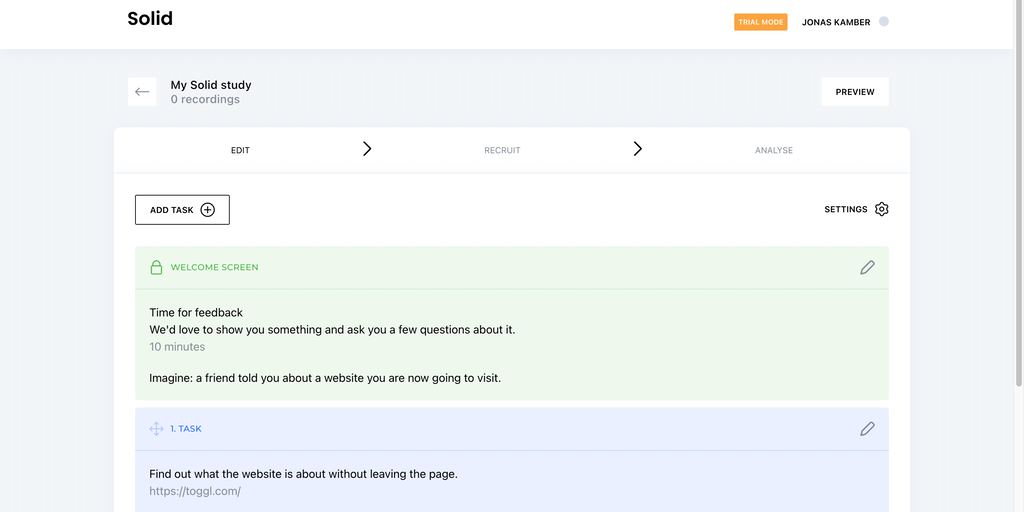
Task: Open the Jonas Kamber account menu
Action: 836,22
